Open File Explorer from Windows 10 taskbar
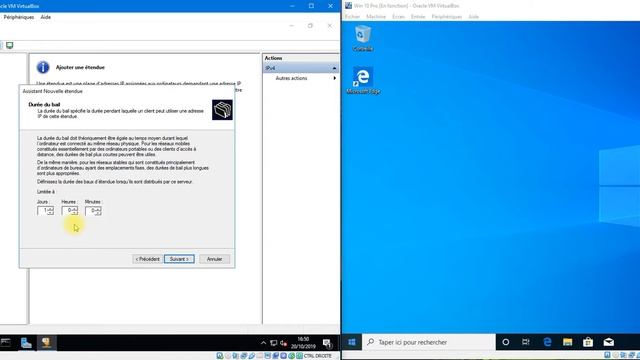Screen dimensions: 640x360 pyautogui.click(x=567, y=342)
